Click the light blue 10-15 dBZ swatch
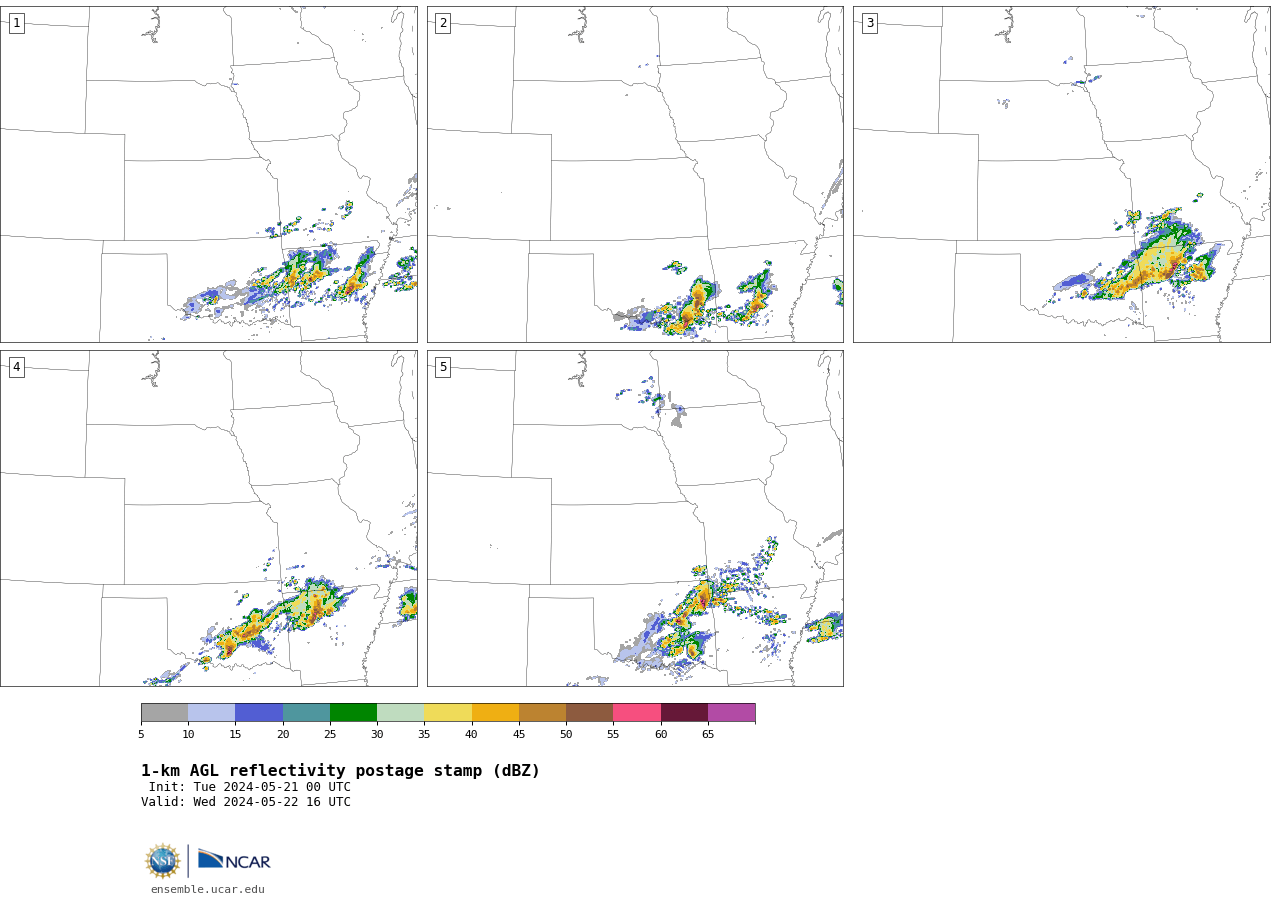This screenshot has height=901, width=1280. [211, 712]
